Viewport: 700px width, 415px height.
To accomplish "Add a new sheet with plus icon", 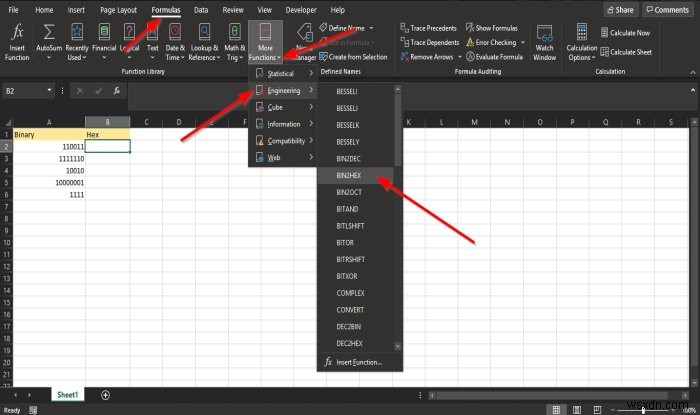I will pos(105,395).
